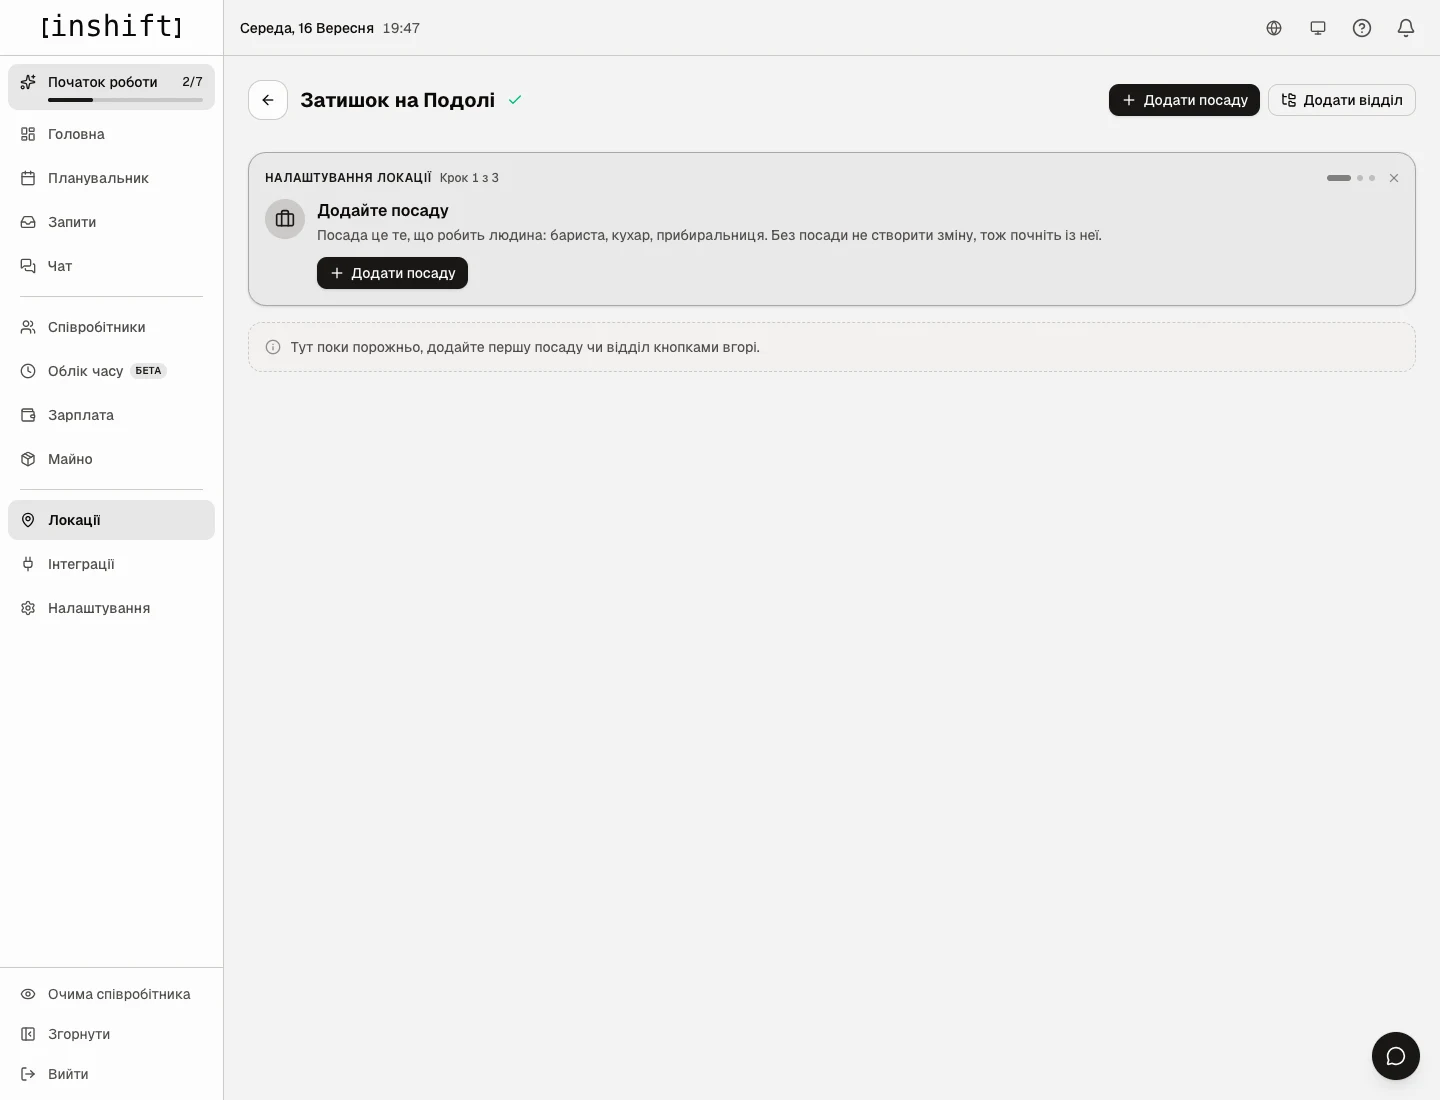Open Зарплата page
Screen dimensions: 1440x1100
111,415
